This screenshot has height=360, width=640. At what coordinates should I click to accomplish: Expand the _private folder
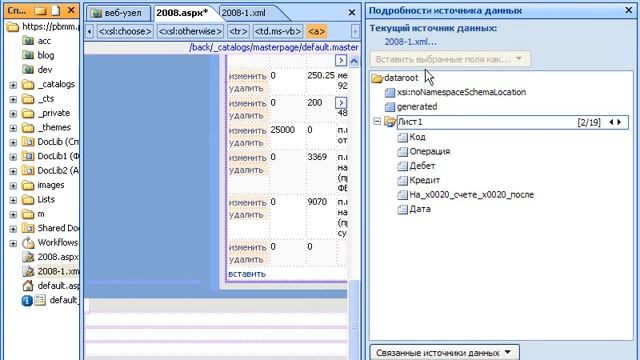[x=13, y=113]
